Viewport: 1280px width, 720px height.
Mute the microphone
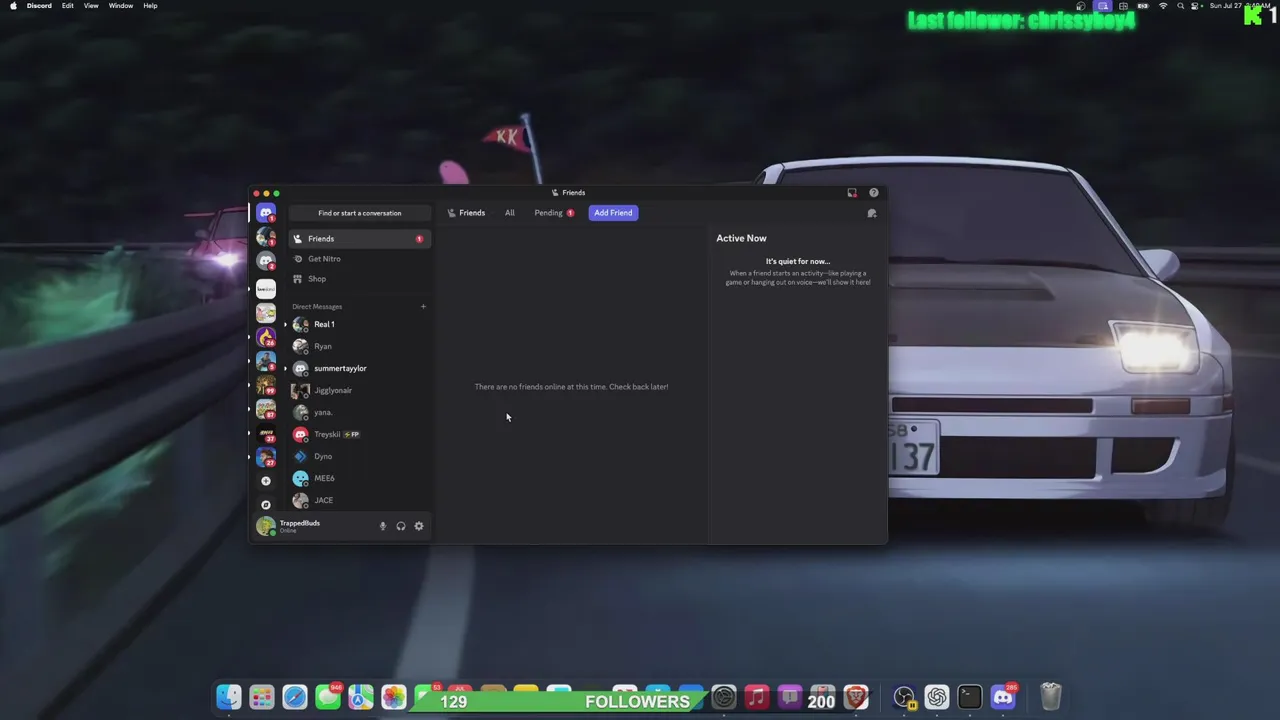click(x=382, y=526)
